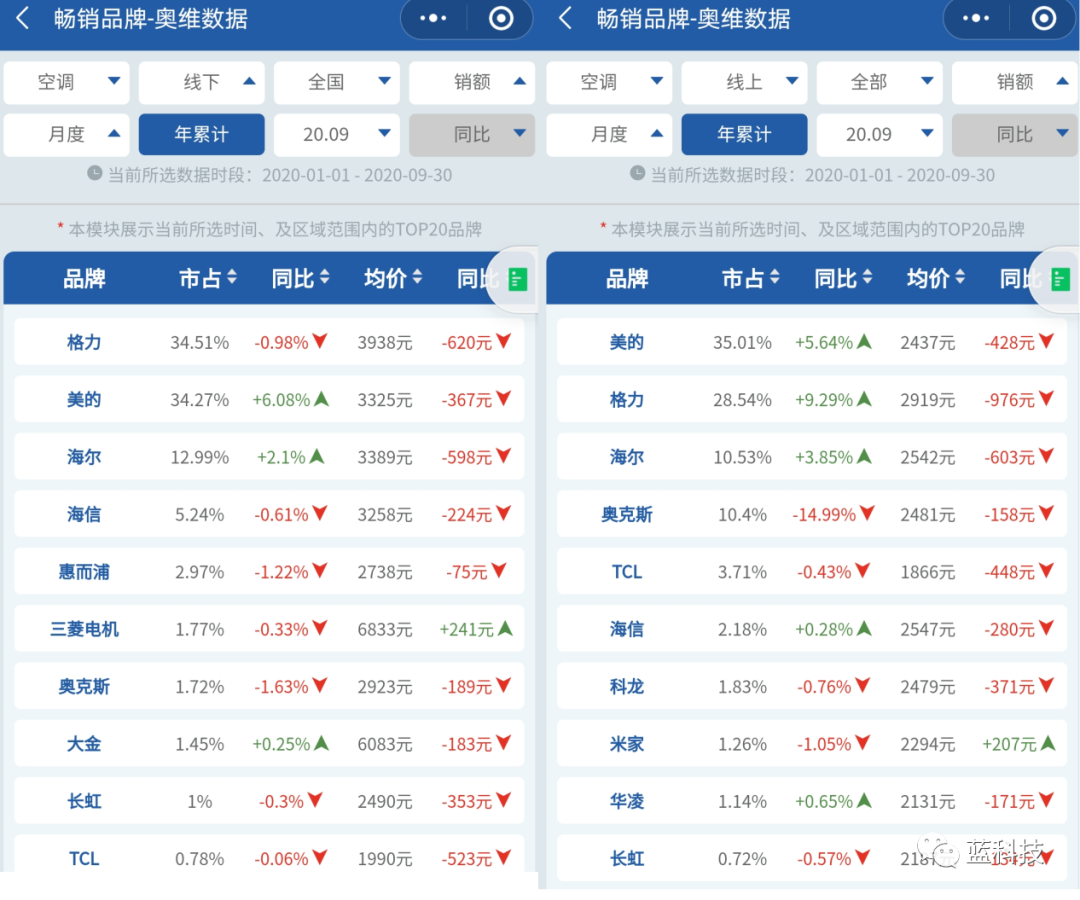
Task: Open 月度 dropdown in left panel
Action: 67,134
